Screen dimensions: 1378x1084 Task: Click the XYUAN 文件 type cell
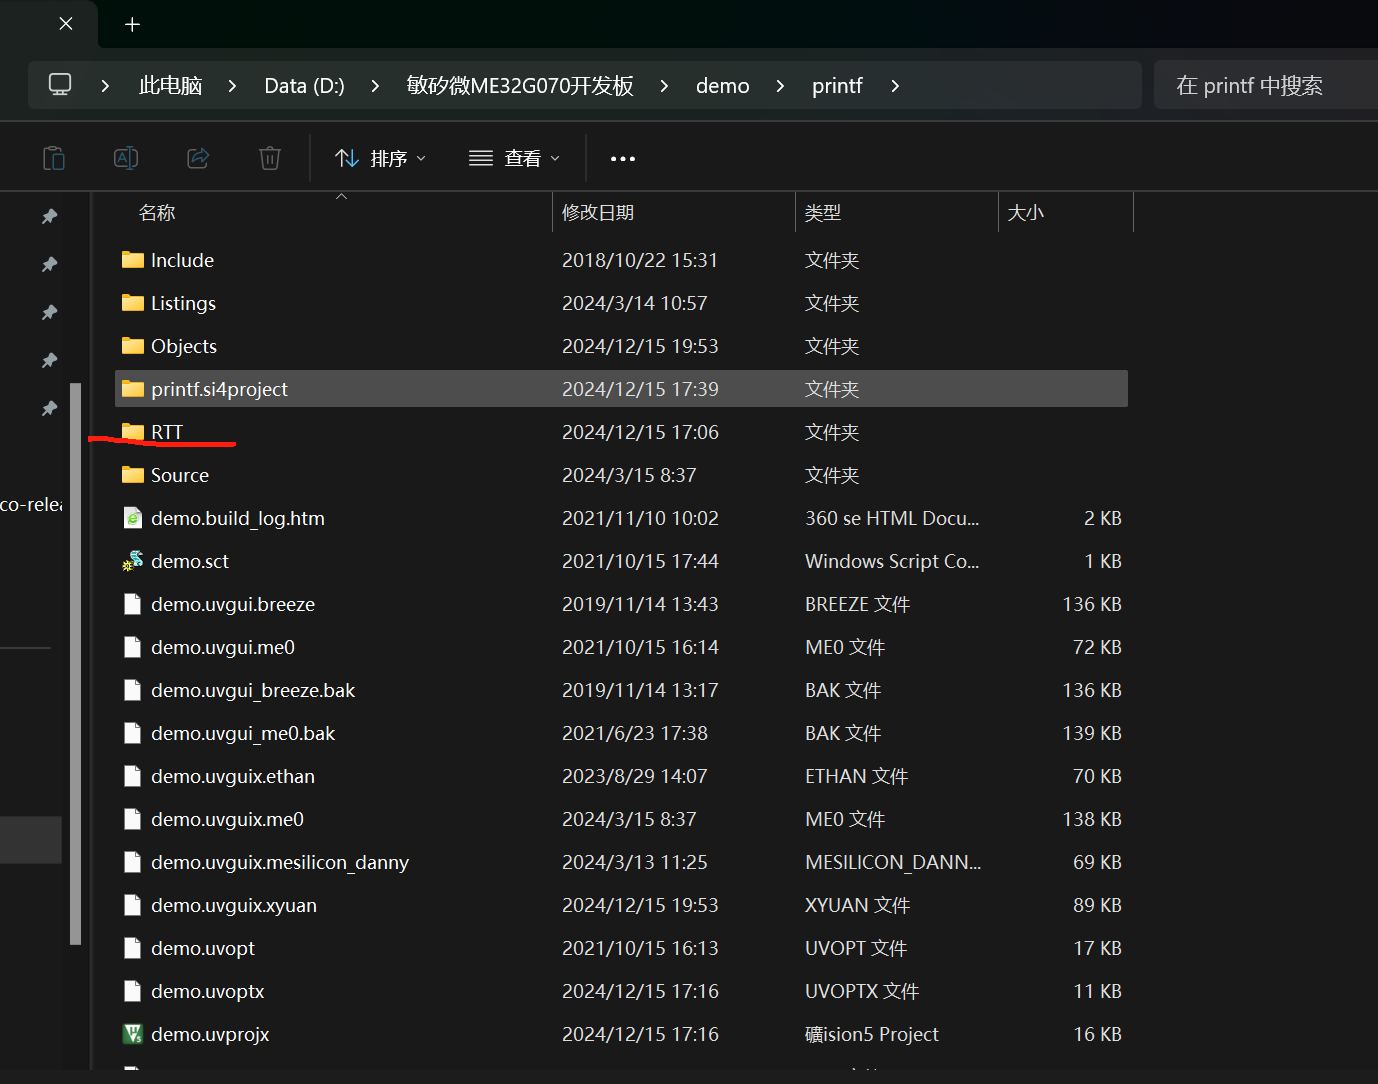[857, 905]
